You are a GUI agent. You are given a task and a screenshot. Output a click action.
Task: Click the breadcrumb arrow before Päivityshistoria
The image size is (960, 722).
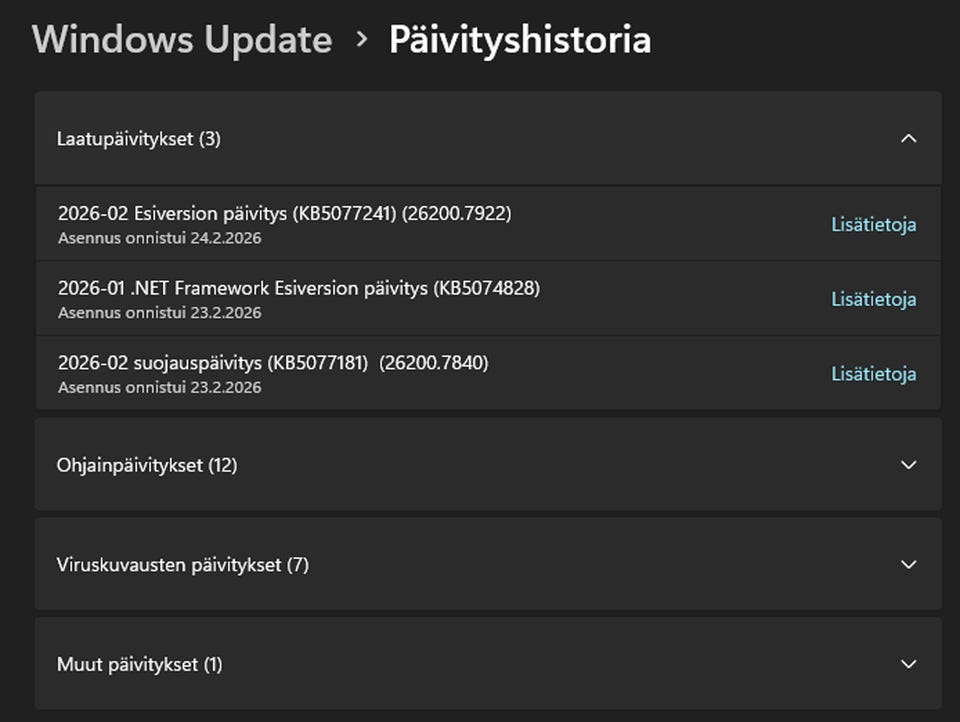click(361, 40)
